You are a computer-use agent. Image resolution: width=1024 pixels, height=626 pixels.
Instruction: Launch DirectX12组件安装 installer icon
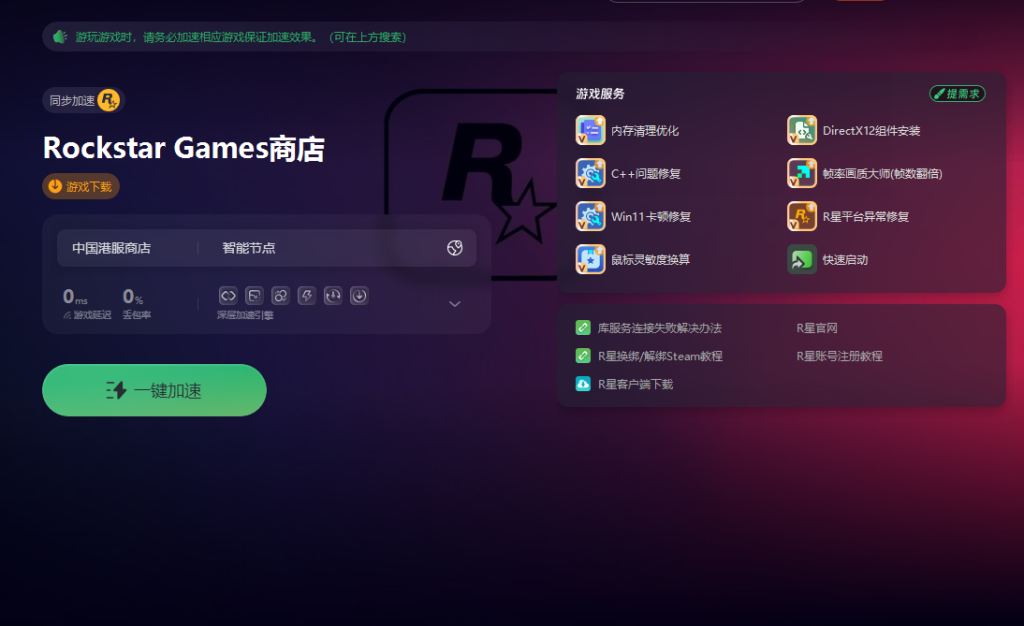click(802, 131)
